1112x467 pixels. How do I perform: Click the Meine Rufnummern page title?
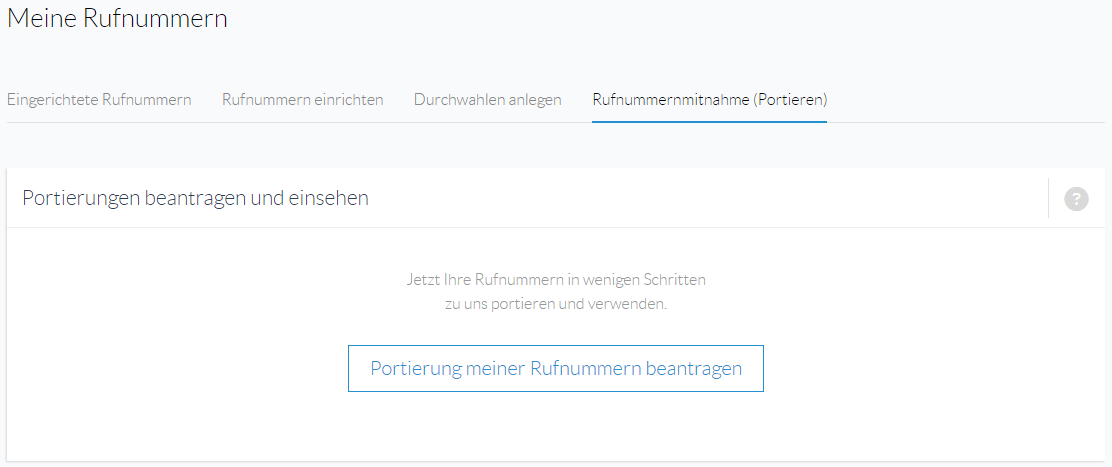point(117,18)
